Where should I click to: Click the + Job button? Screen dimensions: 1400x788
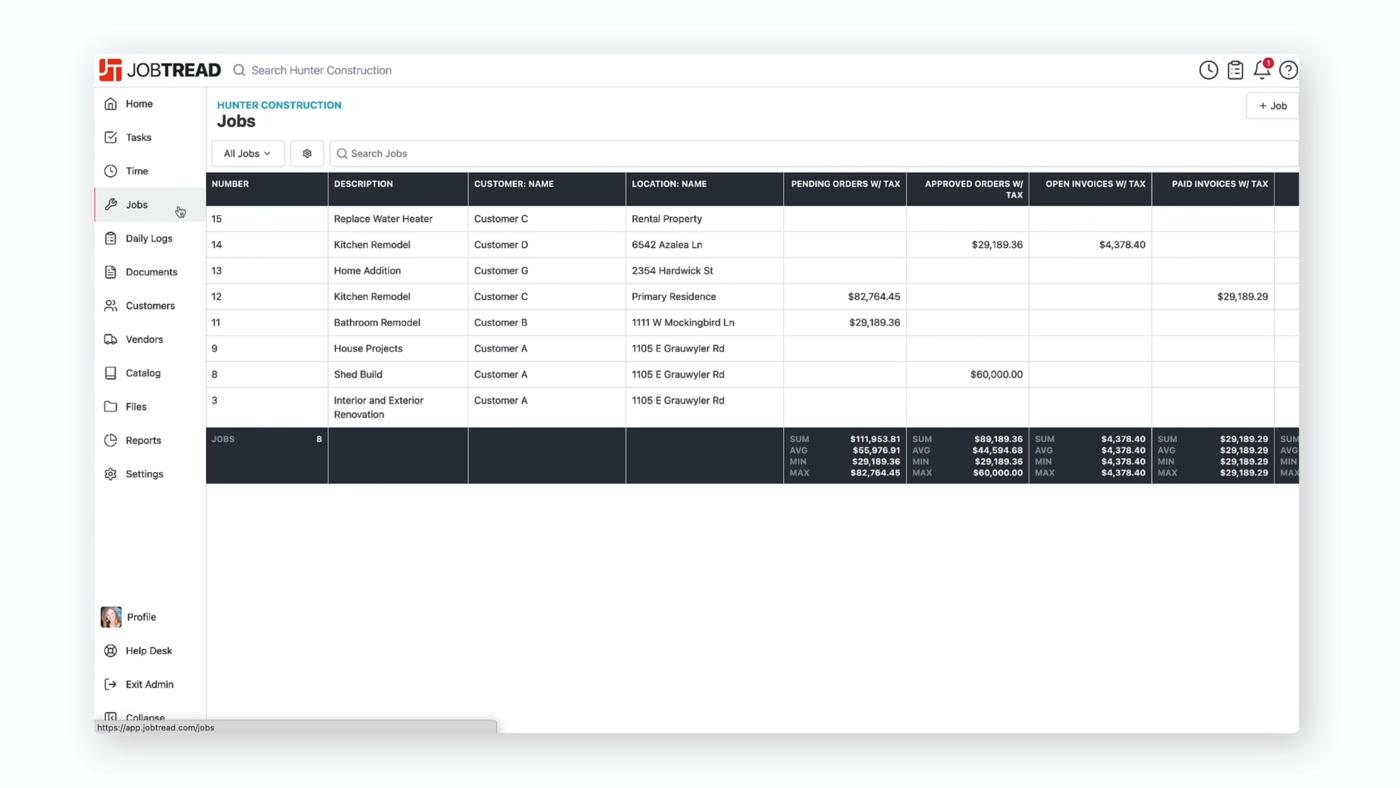pos(1272,106)
